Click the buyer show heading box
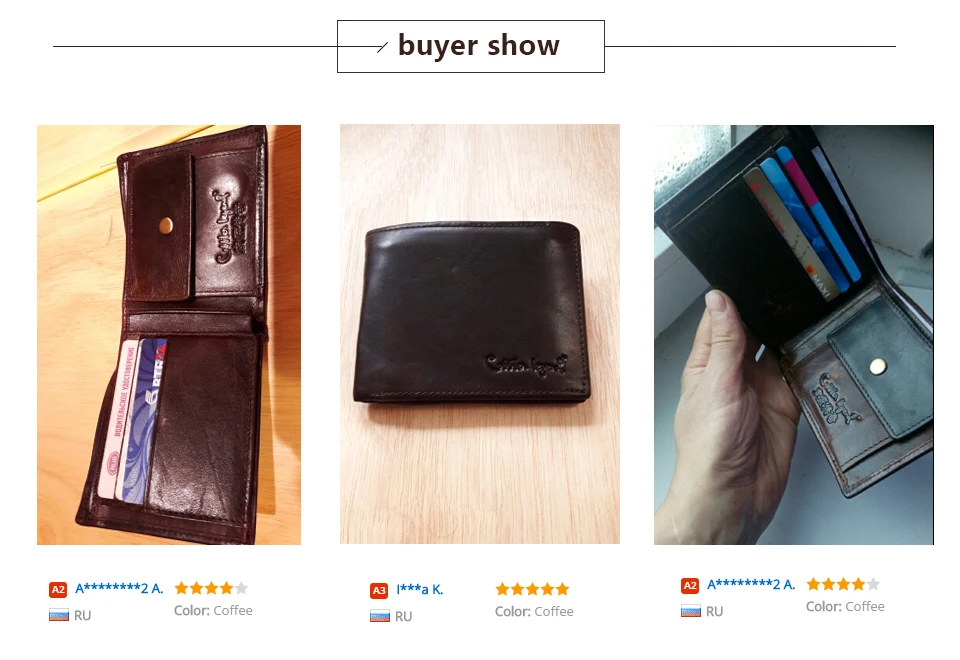 point(471,47)
